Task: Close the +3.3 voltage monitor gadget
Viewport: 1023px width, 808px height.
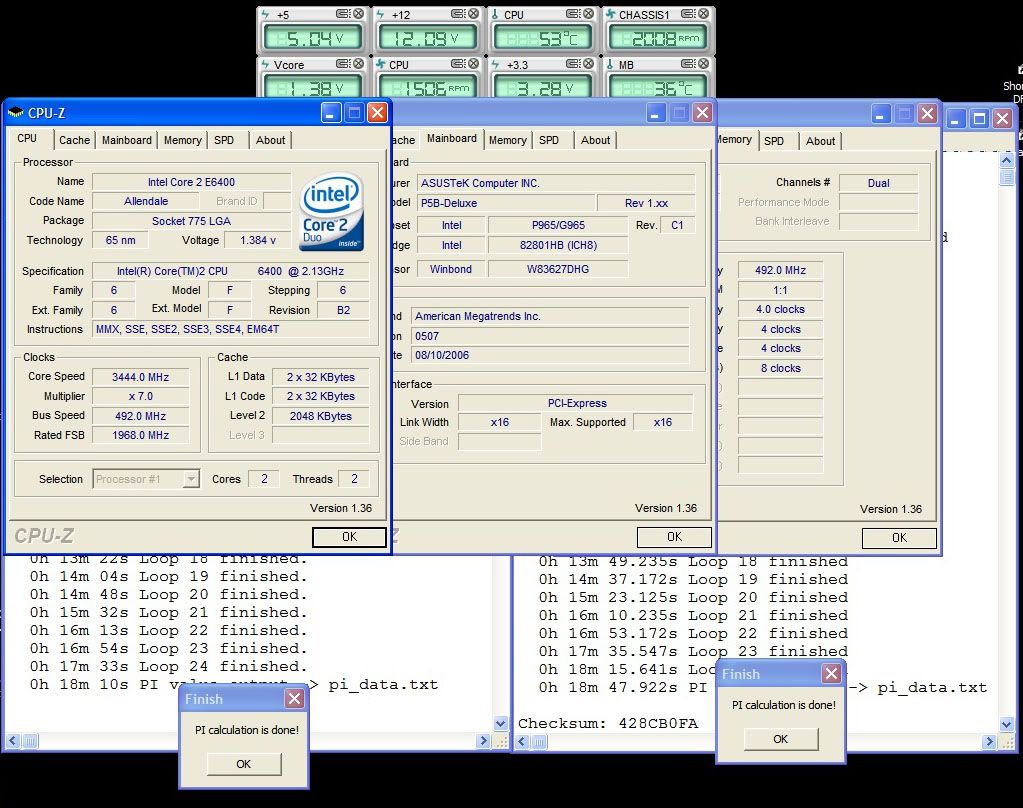Action: click(588, 64)
